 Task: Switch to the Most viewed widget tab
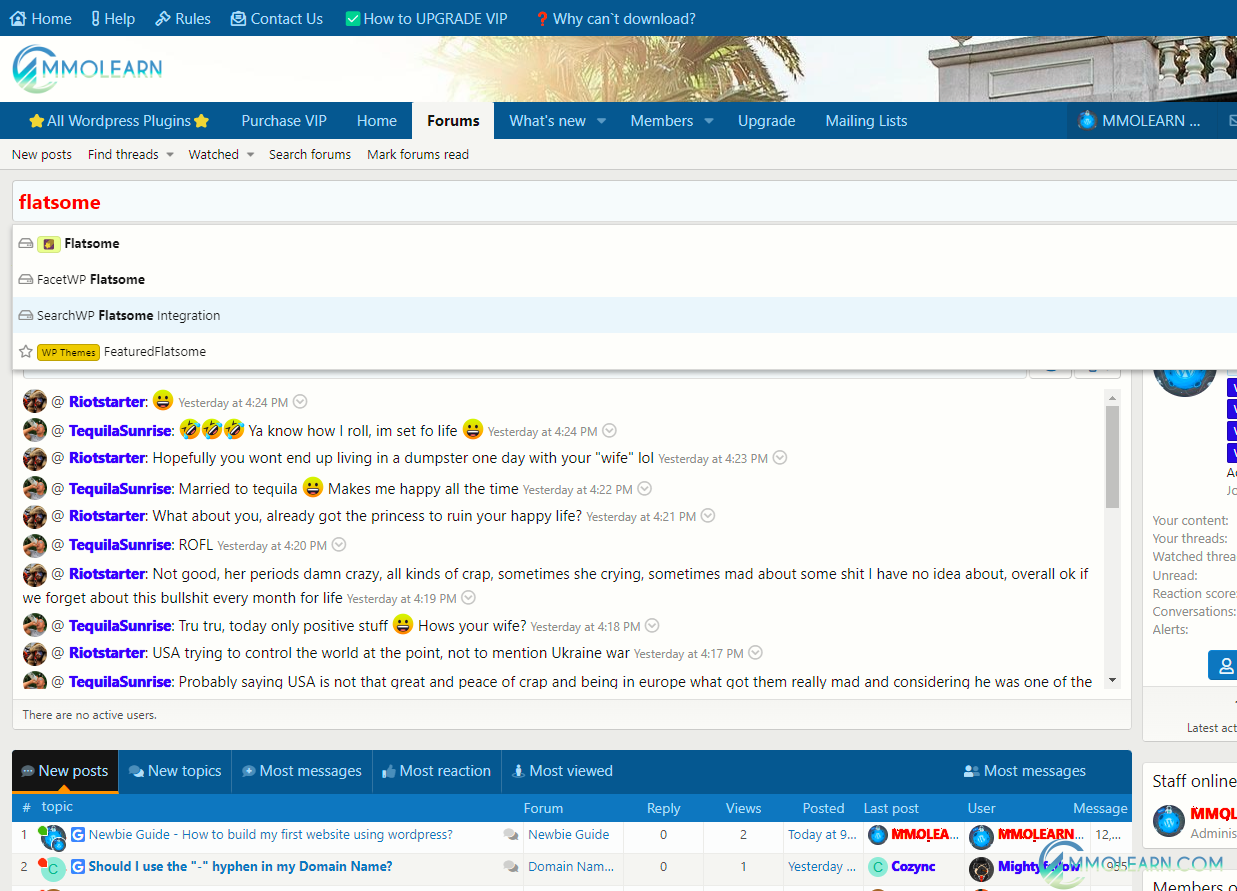[562, 771]
